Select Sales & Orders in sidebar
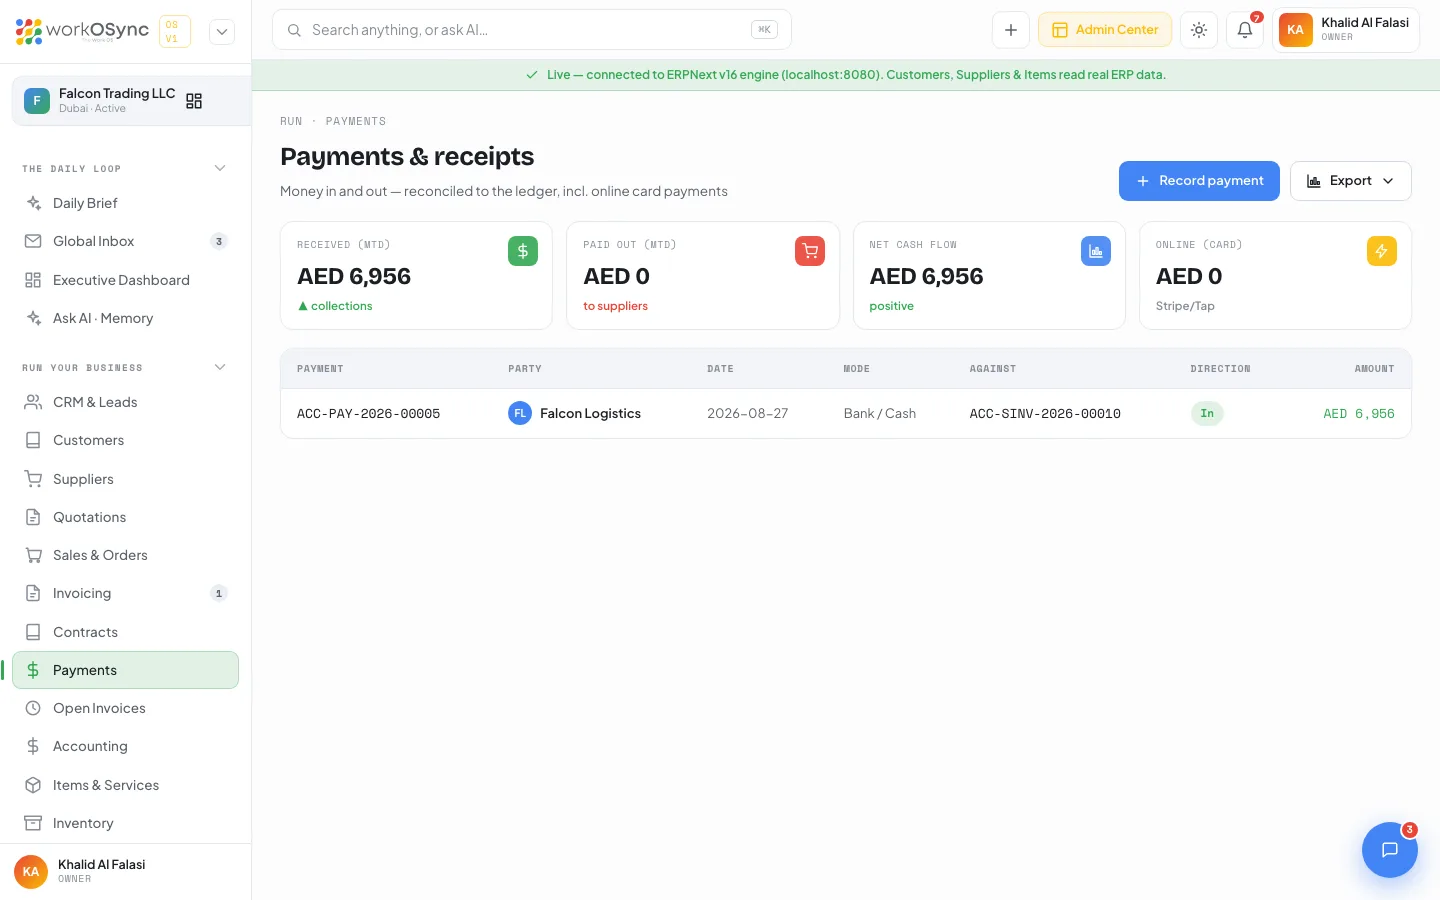The height and width of the screenshot is (900, 1440). [125, 555]
